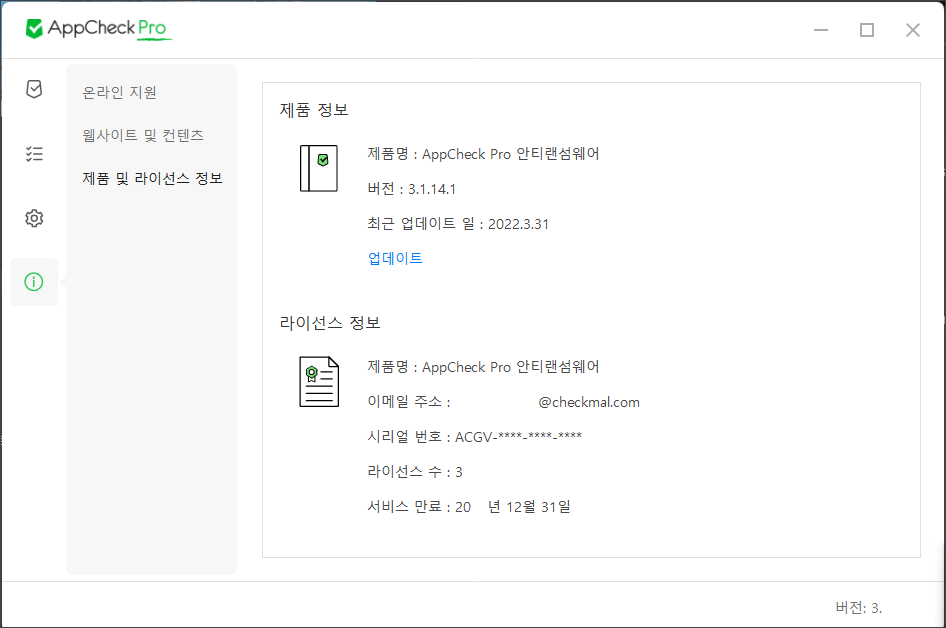Image resolution: width=946 pixels, height=628 pixels.
Task: Click the AppCheck Pro logo
Action: point(99,29)
